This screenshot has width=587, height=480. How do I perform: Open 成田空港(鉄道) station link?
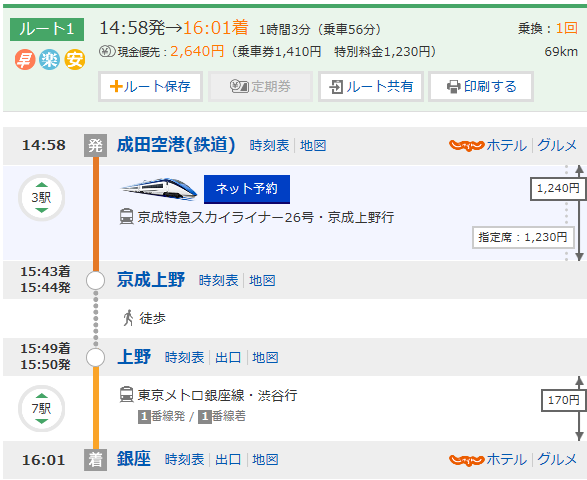pos(176,145)
